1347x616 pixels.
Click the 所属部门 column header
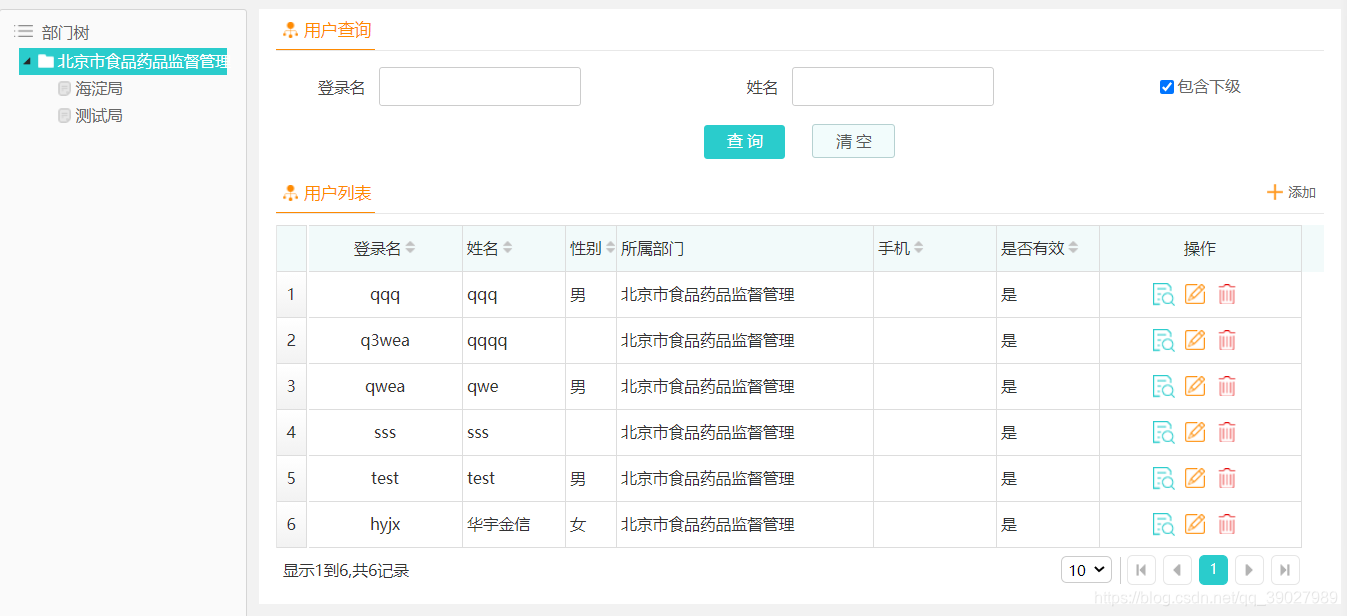(745, 249)
